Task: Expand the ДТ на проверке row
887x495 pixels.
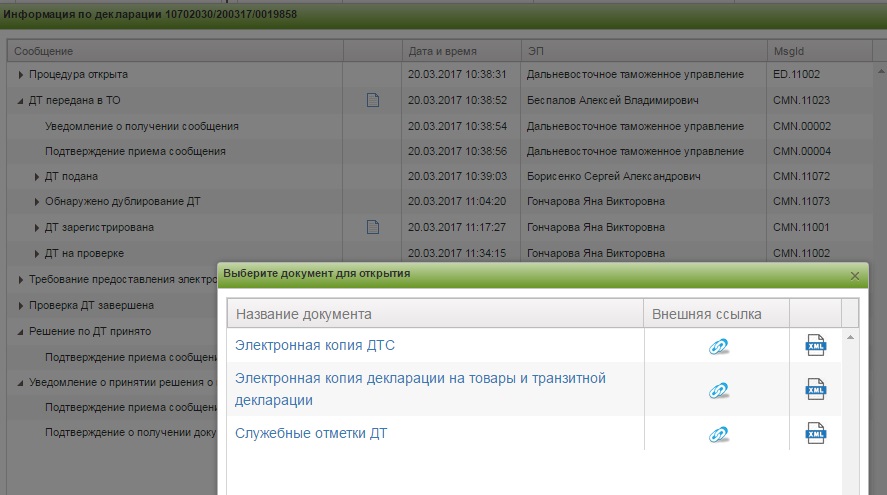Action: (38, 253)
